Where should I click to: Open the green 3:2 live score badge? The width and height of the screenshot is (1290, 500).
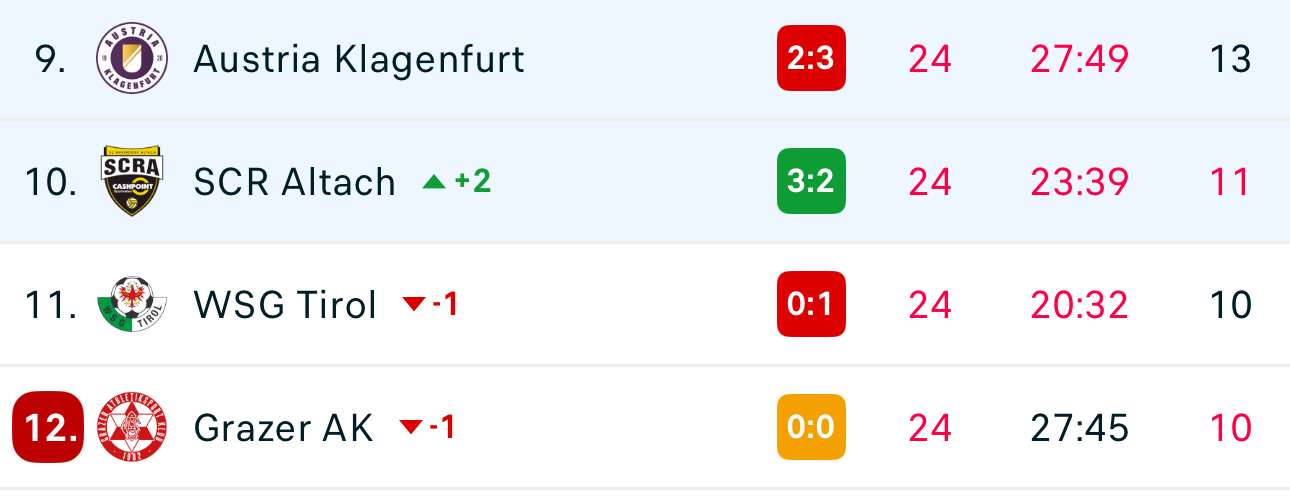811,181
